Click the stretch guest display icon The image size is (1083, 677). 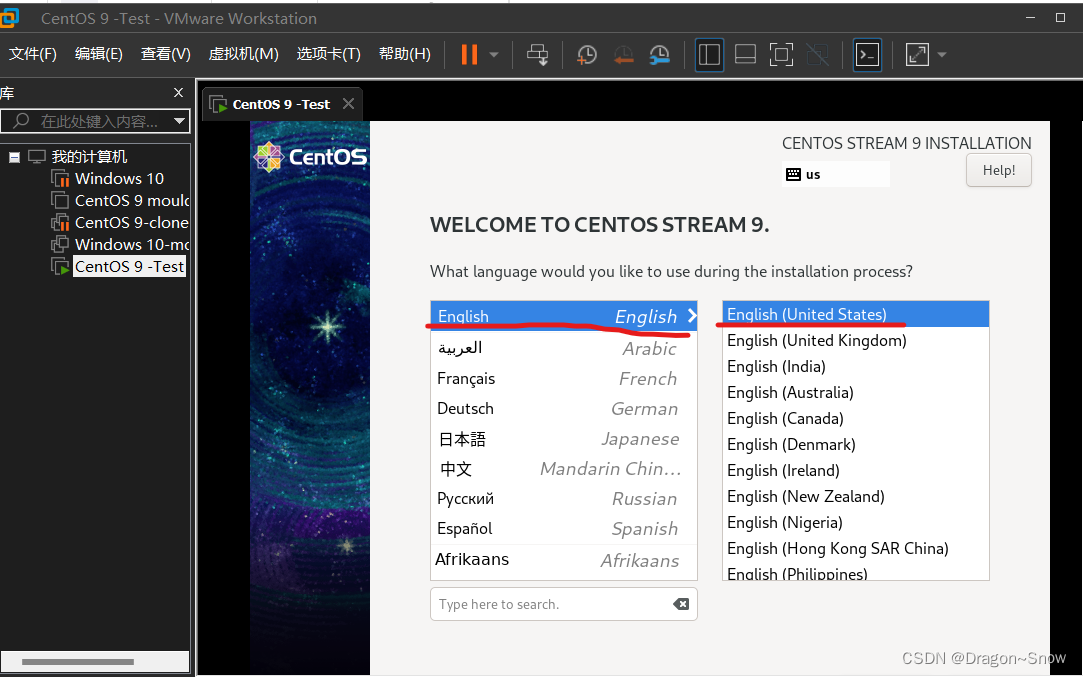tap(917, 55)
